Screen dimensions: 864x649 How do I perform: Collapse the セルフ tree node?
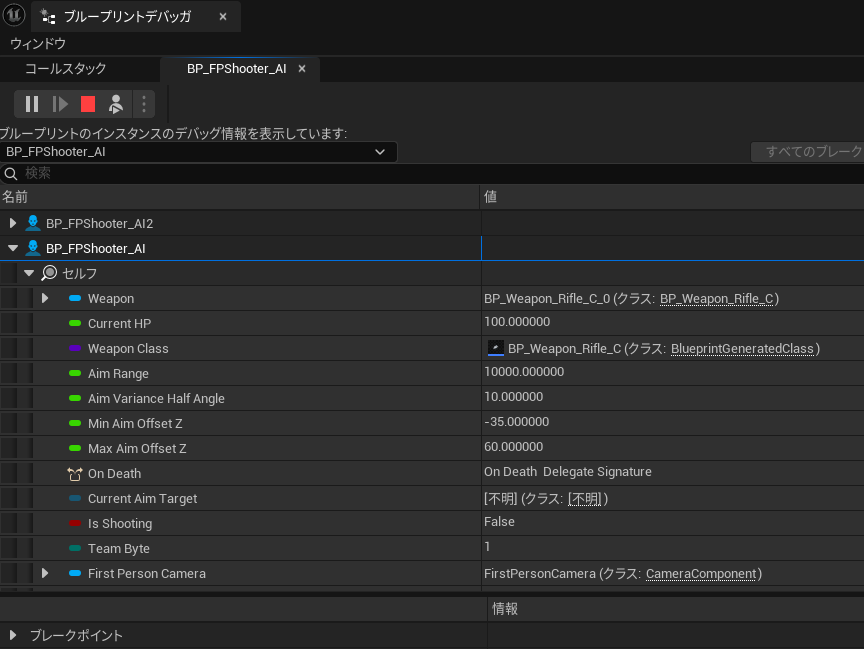pos(28,272)
